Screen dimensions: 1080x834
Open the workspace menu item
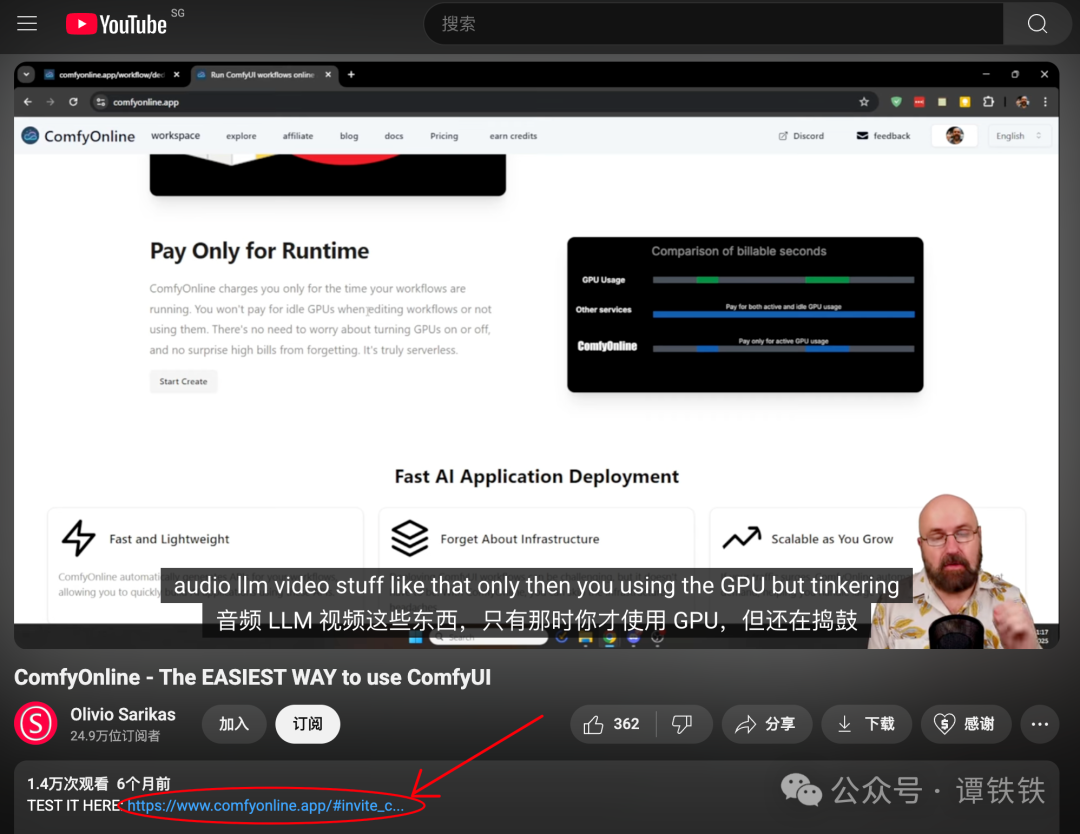click(x=176, y=136)
